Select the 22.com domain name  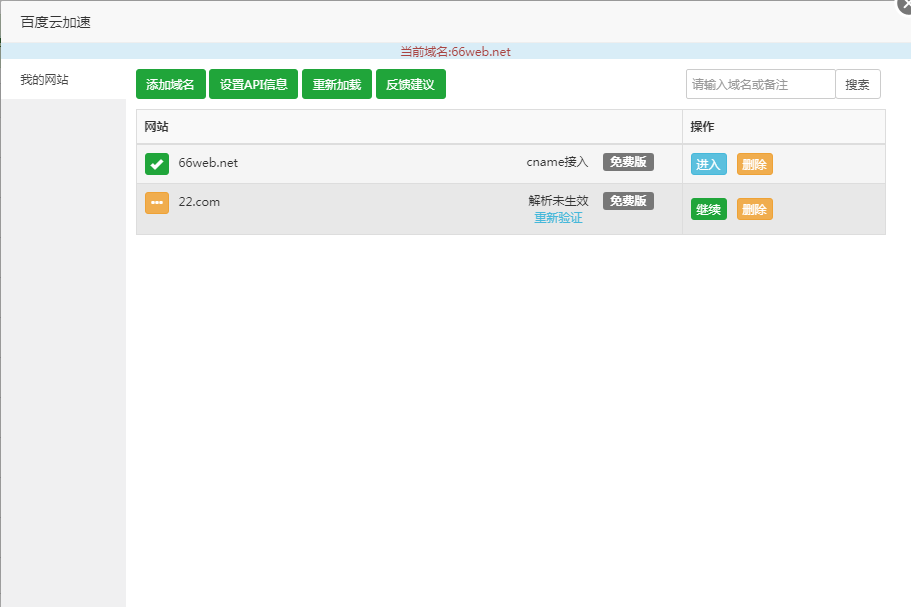click(x=199, y=202)
